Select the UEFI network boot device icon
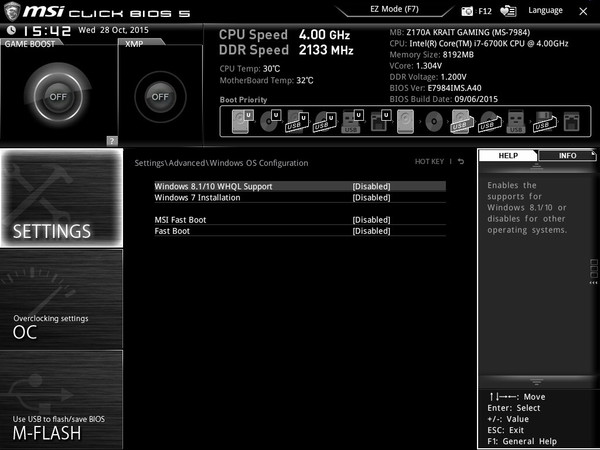Viewport: 600px width, 450px height. click(x=381, y=121)
